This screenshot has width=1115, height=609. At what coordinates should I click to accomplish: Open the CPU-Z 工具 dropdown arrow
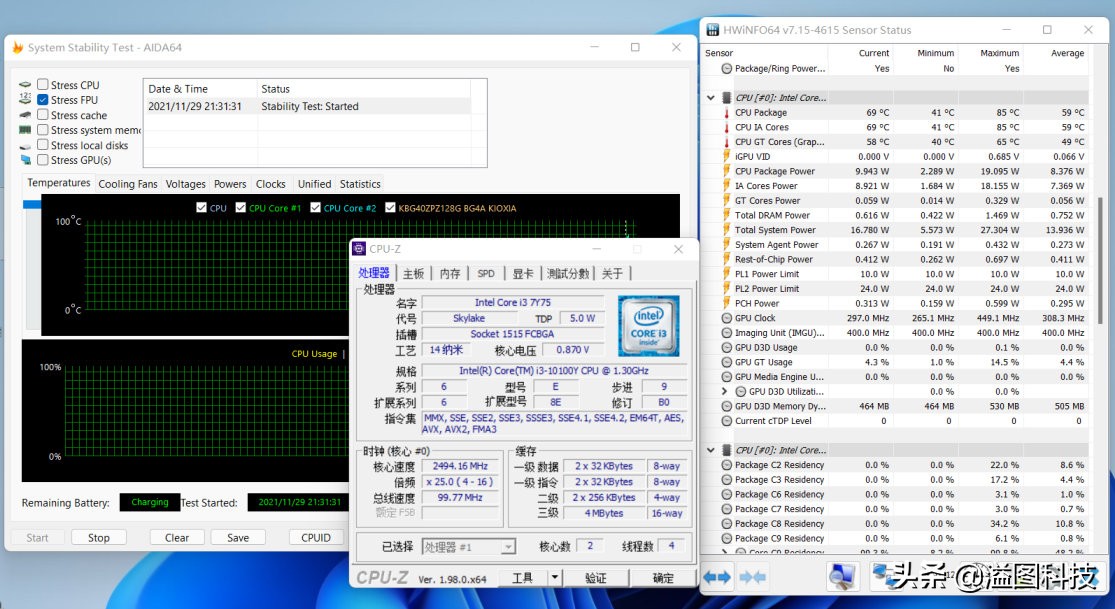click(x=555, y=578)
